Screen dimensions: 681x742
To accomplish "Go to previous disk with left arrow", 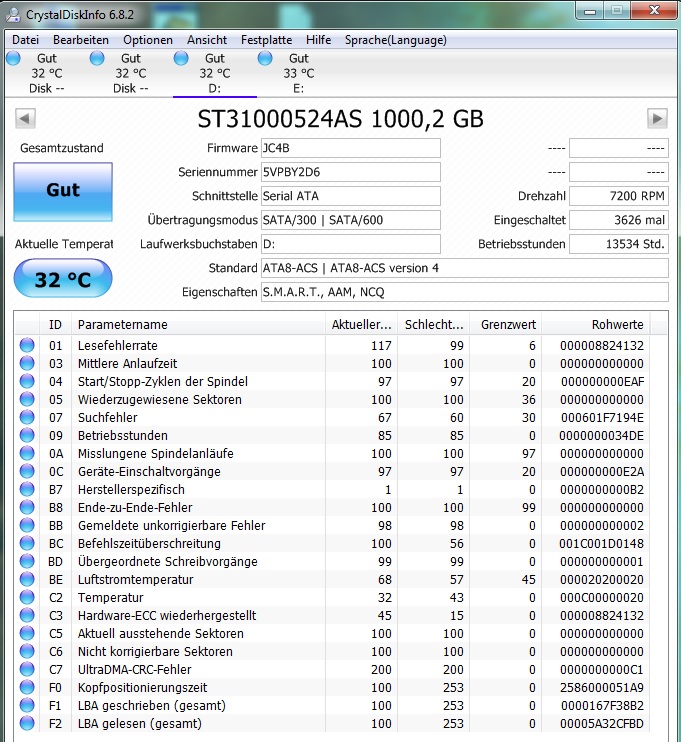I will coord(25,118).
